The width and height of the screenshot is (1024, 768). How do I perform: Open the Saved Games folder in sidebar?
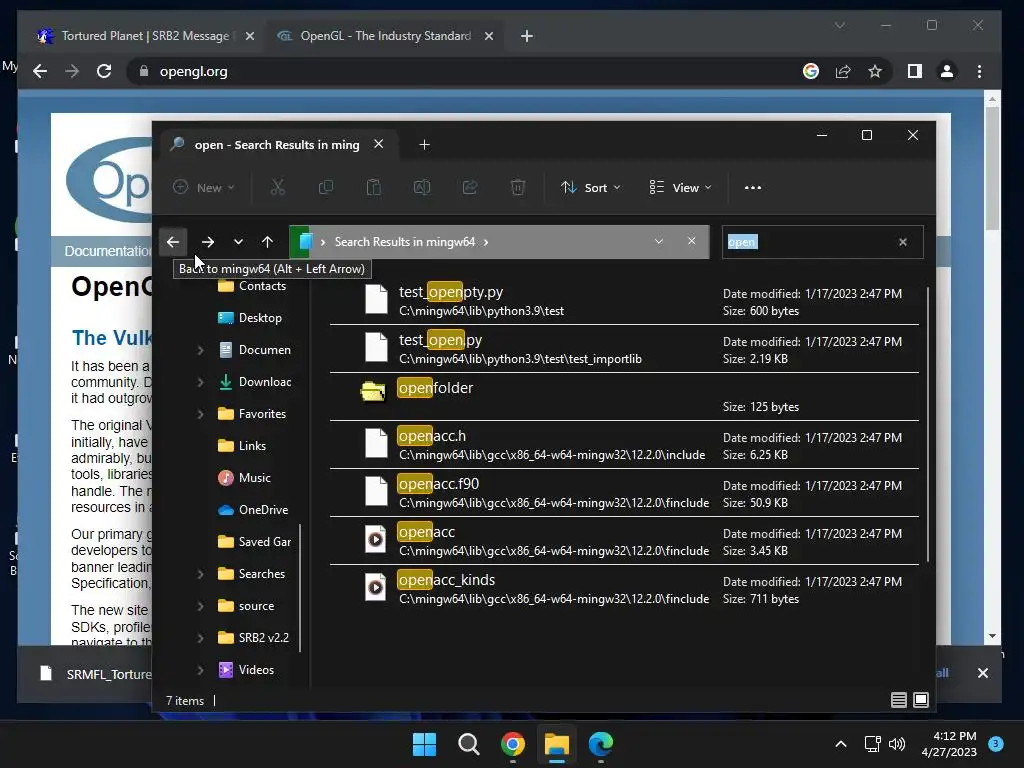point(255,542)
